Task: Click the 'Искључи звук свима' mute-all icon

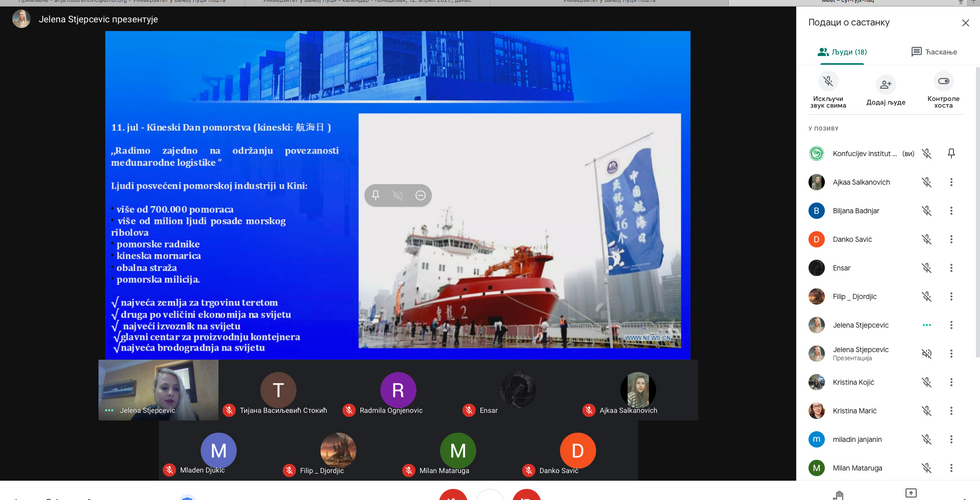Action: pos(828,81)
